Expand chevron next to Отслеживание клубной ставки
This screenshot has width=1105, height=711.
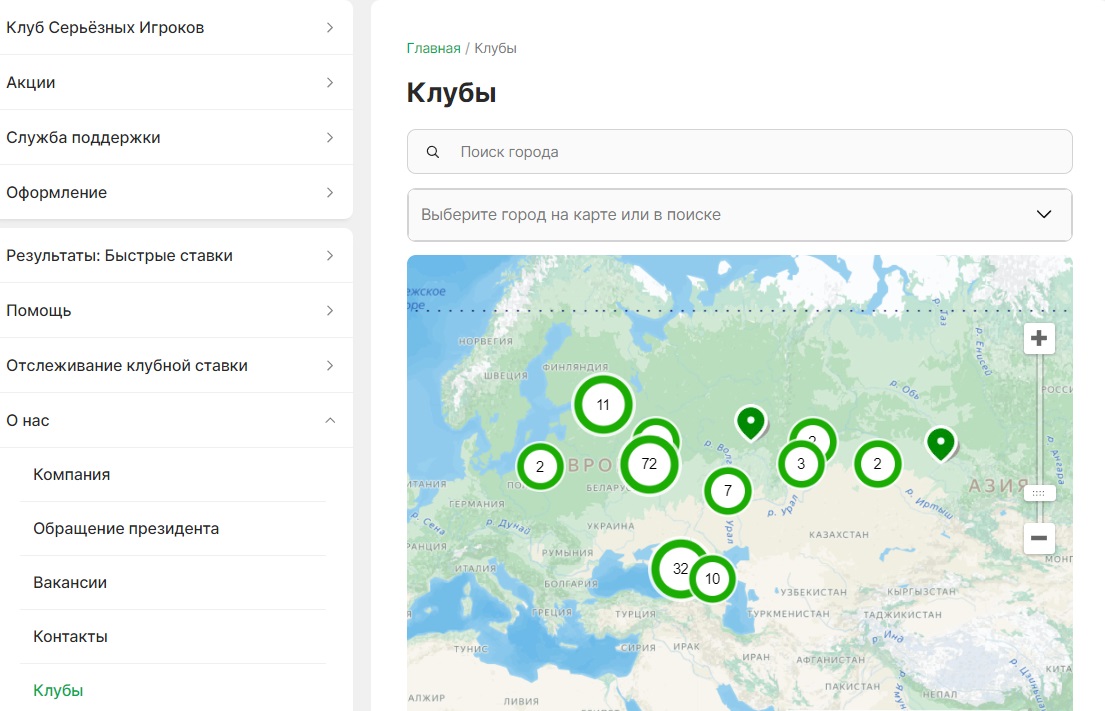coord(330,366)
